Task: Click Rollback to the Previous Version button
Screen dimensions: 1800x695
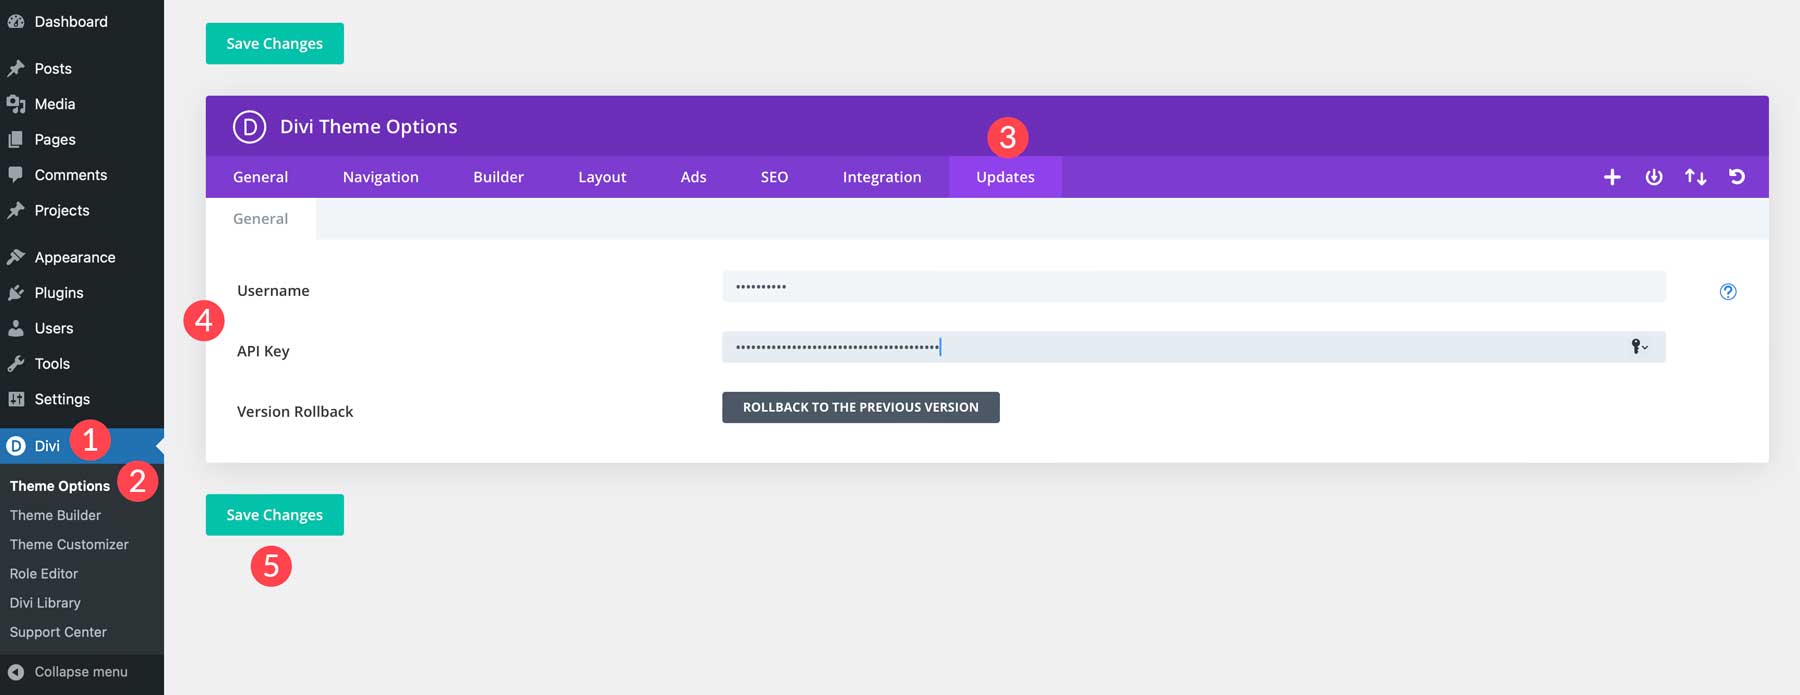Action: [861, 407]
